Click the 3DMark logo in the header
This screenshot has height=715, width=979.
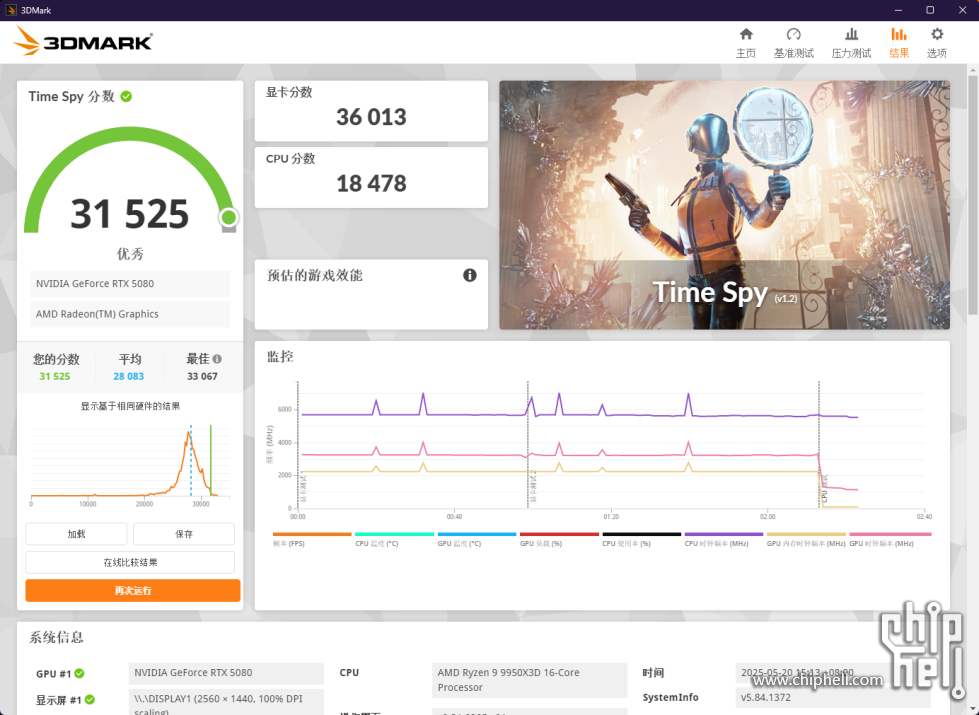coord(83,41)
